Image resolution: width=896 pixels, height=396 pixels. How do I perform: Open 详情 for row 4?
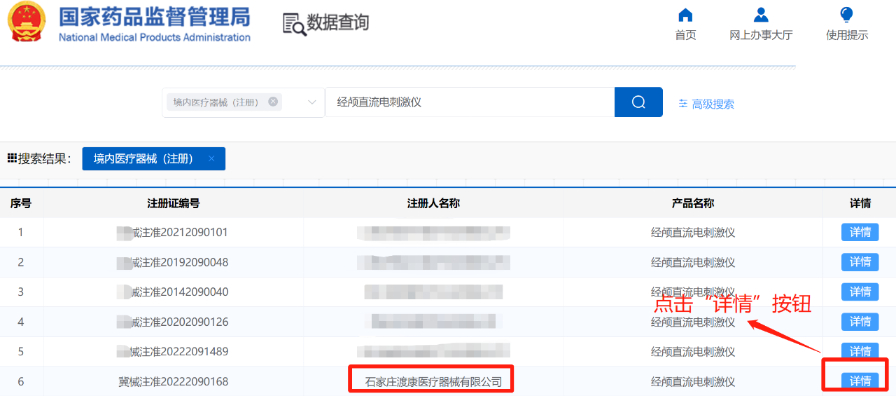pyautogui.click(x=859, y=322)
